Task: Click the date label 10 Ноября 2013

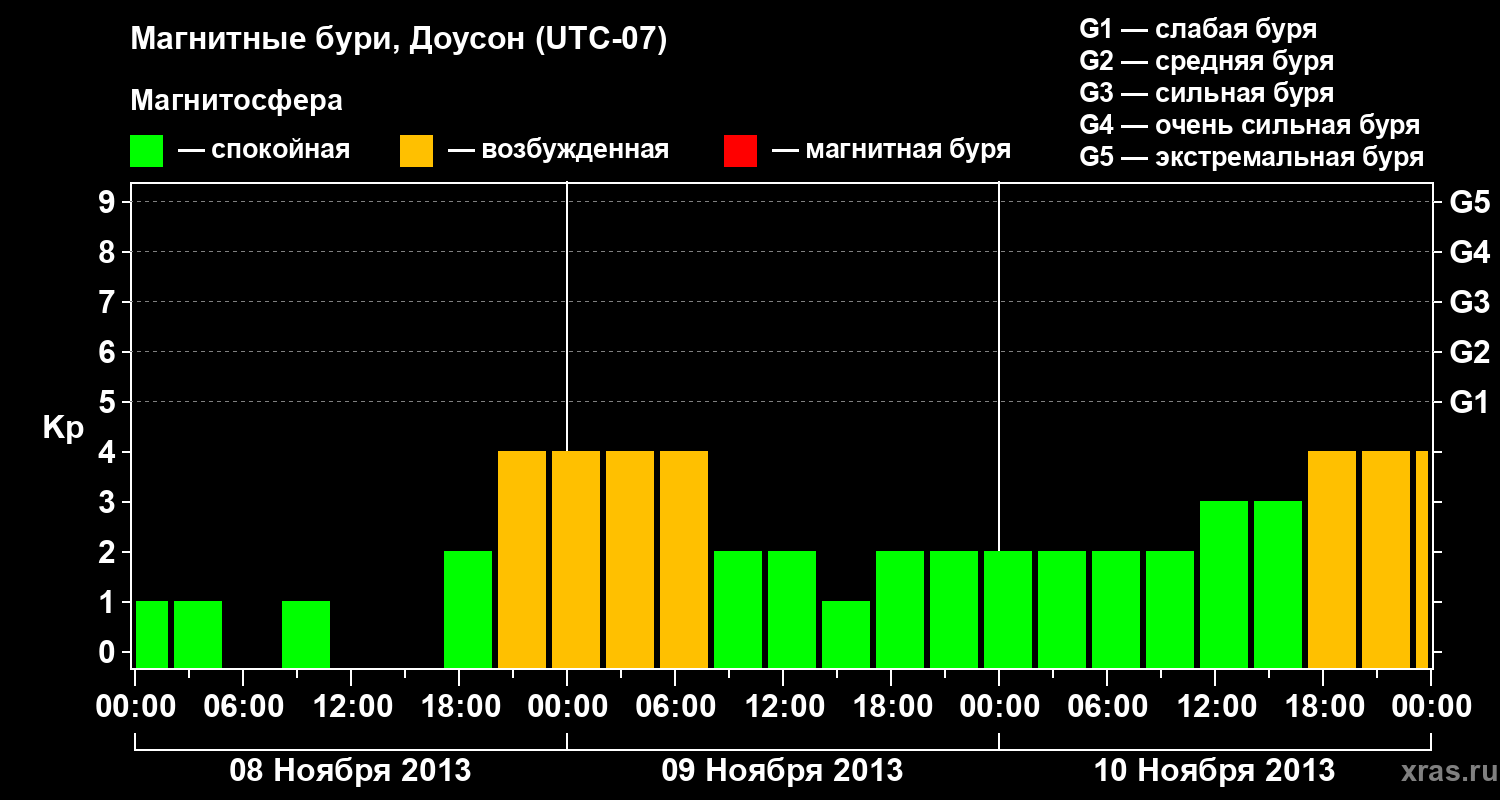Action: tap(1214, 771)
